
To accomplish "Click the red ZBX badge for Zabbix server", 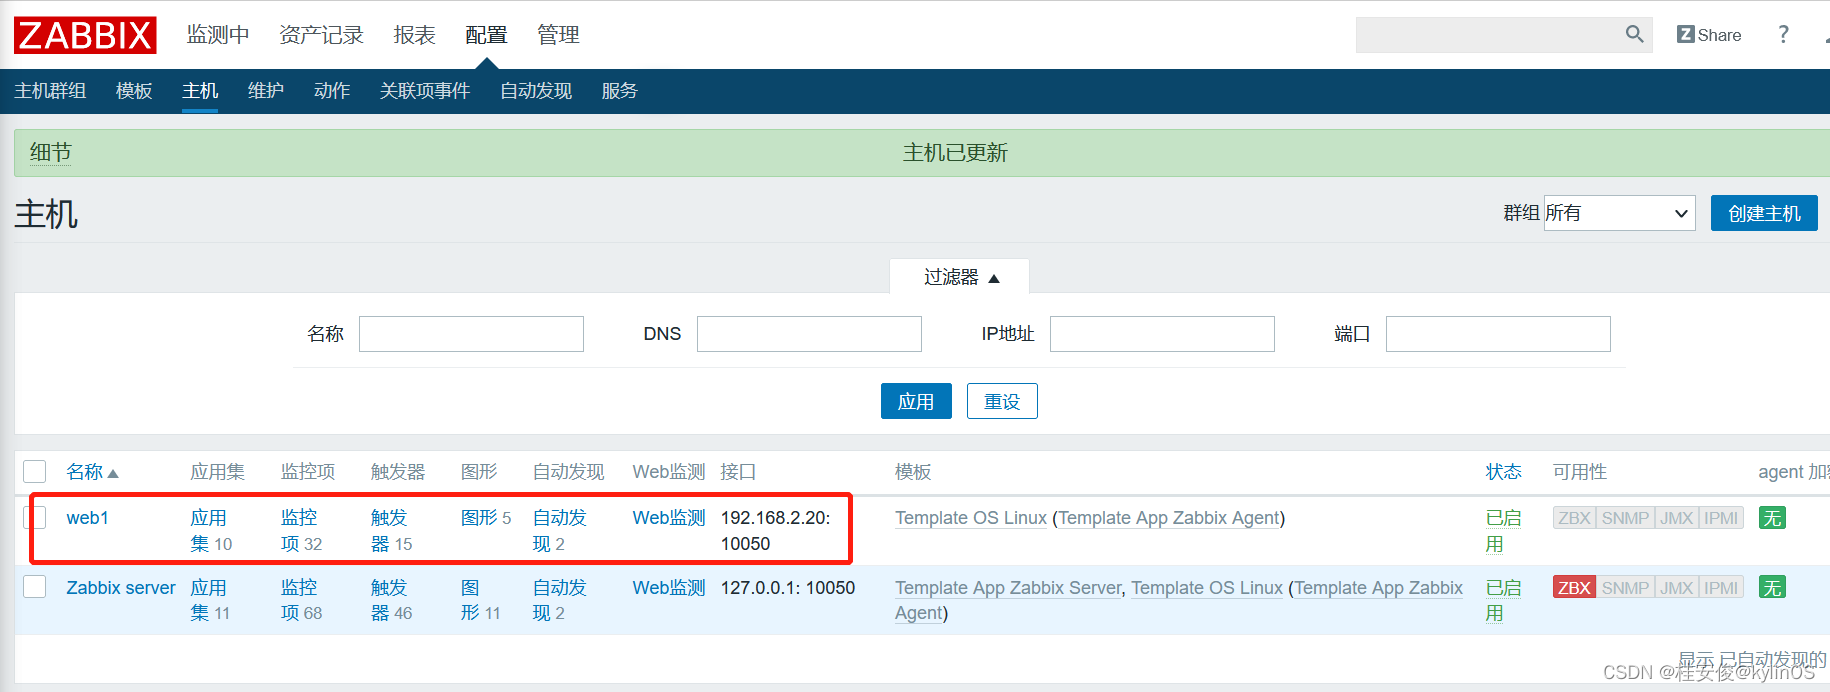I will (x=1574, y=587).
